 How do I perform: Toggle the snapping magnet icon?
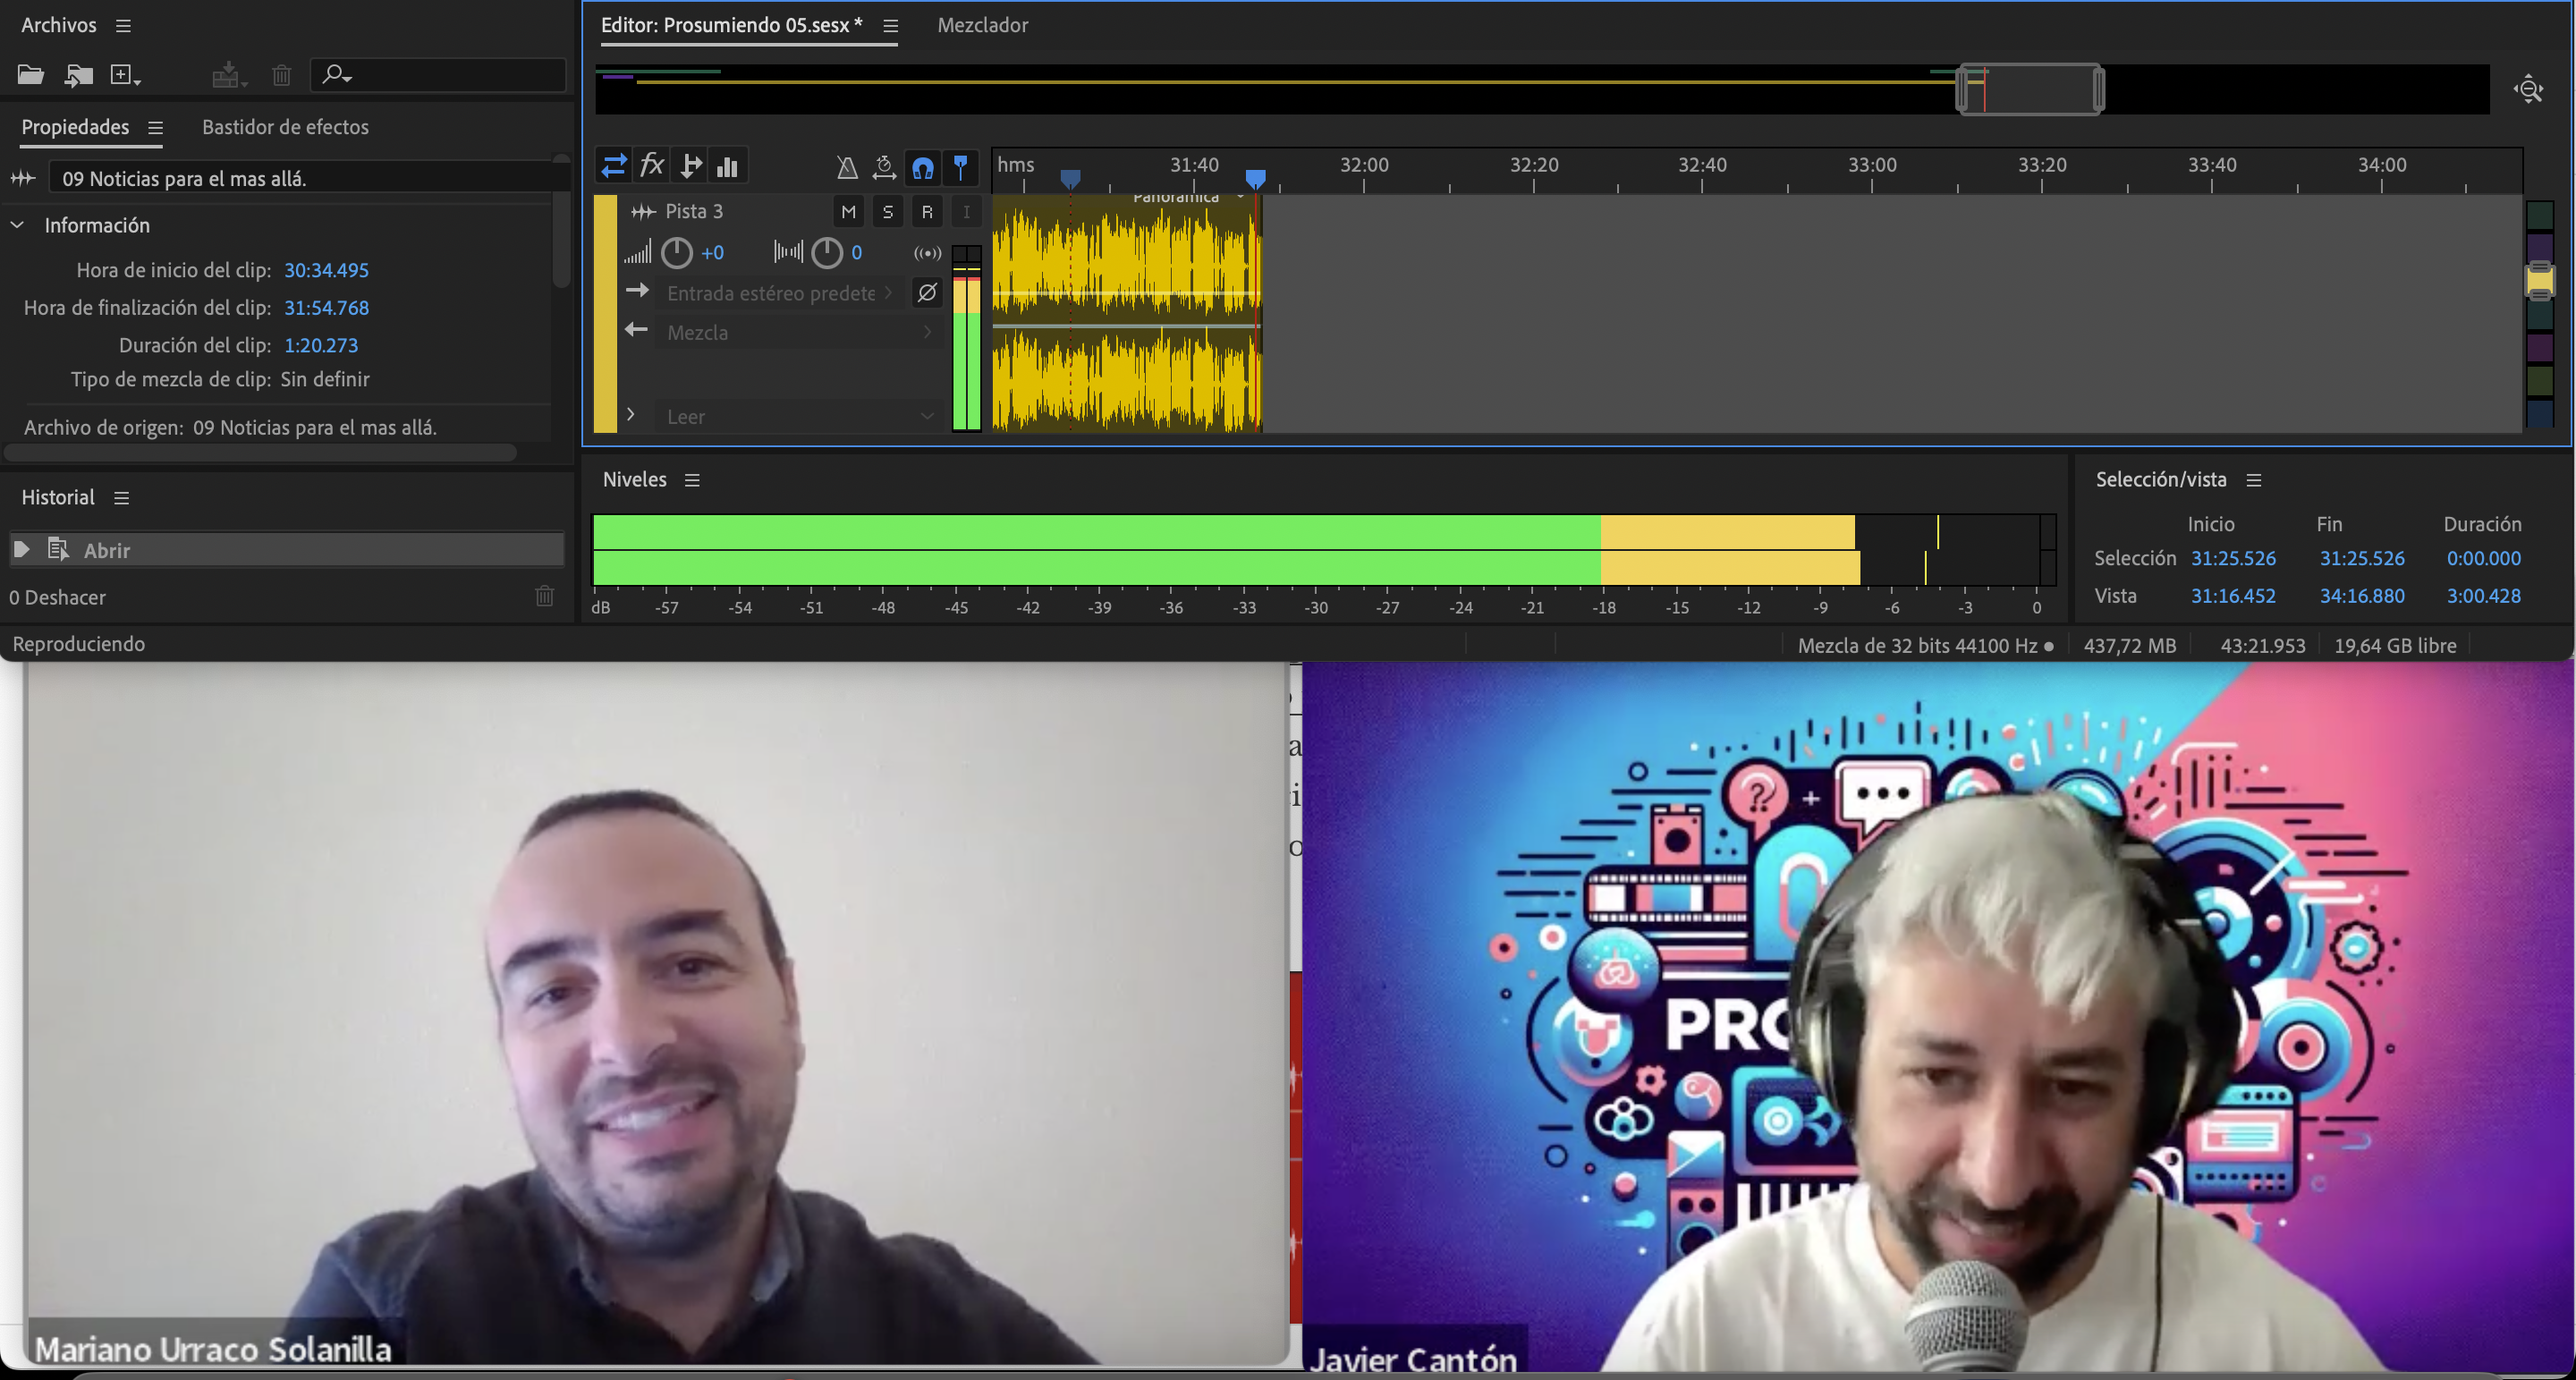[922, 167]
